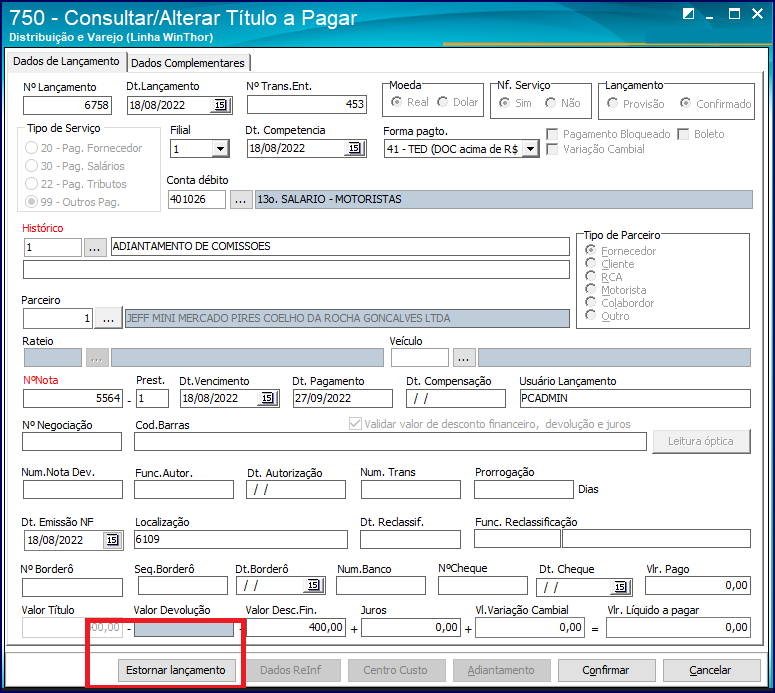This screenshot has height=693, width=775.
Task: Click Dt. Pagamento field 27/09/2022
Action: click(343, 398)
